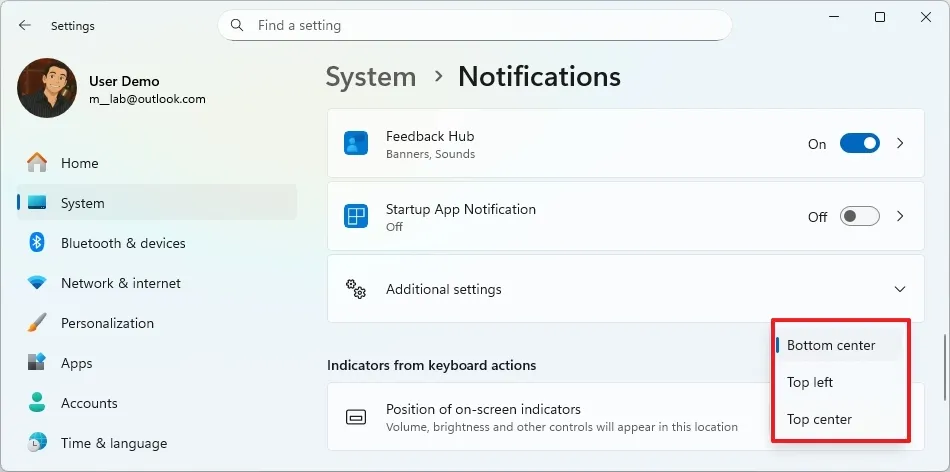Open Time & language label

(x=114, y=443)
